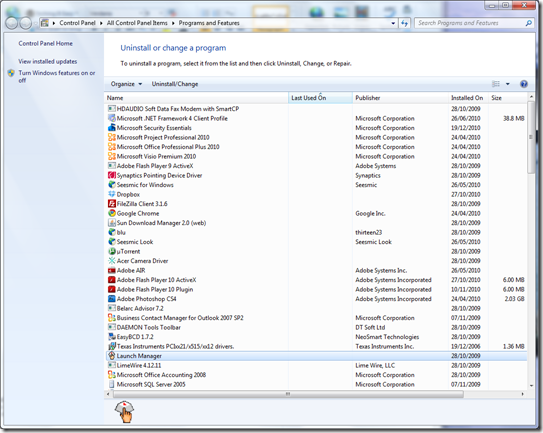This screenshot has height=433, width=543.
Task: Expand the arrow before Control Panel breadcrumb
Action: point(54,23)
